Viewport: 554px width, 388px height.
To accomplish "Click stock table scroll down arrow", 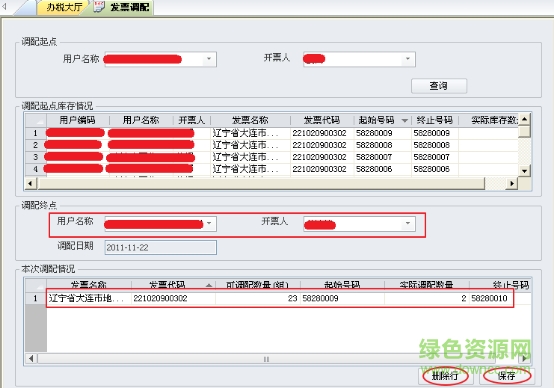I will click(x=524, y=171).
